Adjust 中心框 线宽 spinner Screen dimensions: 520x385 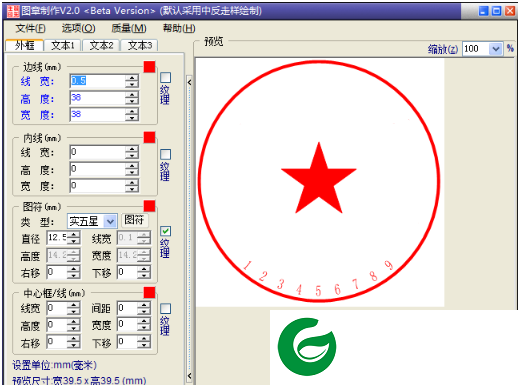(x=73, y=308)
